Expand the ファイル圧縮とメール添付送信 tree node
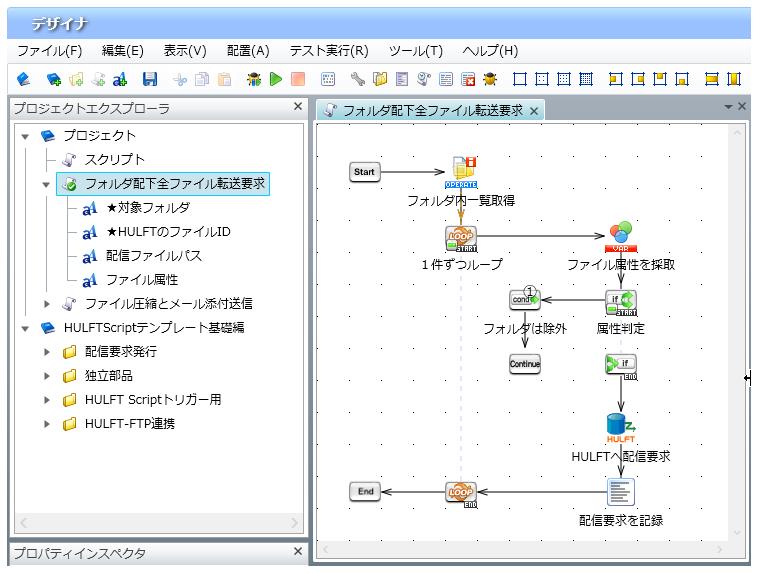Image resolution: width=758 pixels, height=573 pixels. 47,304
